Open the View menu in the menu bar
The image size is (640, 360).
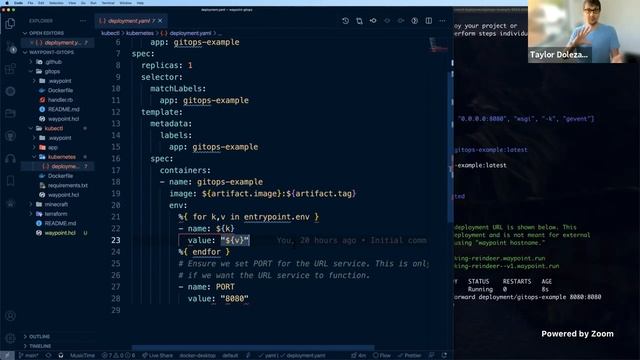[72, 3]
